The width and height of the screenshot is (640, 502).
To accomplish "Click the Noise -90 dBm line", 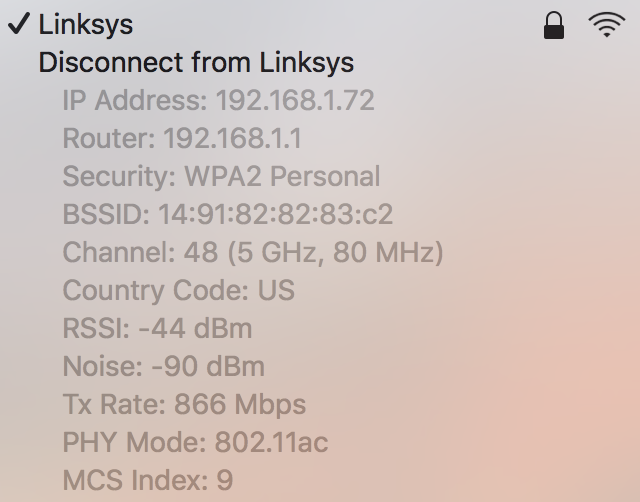I will [164, 366].
